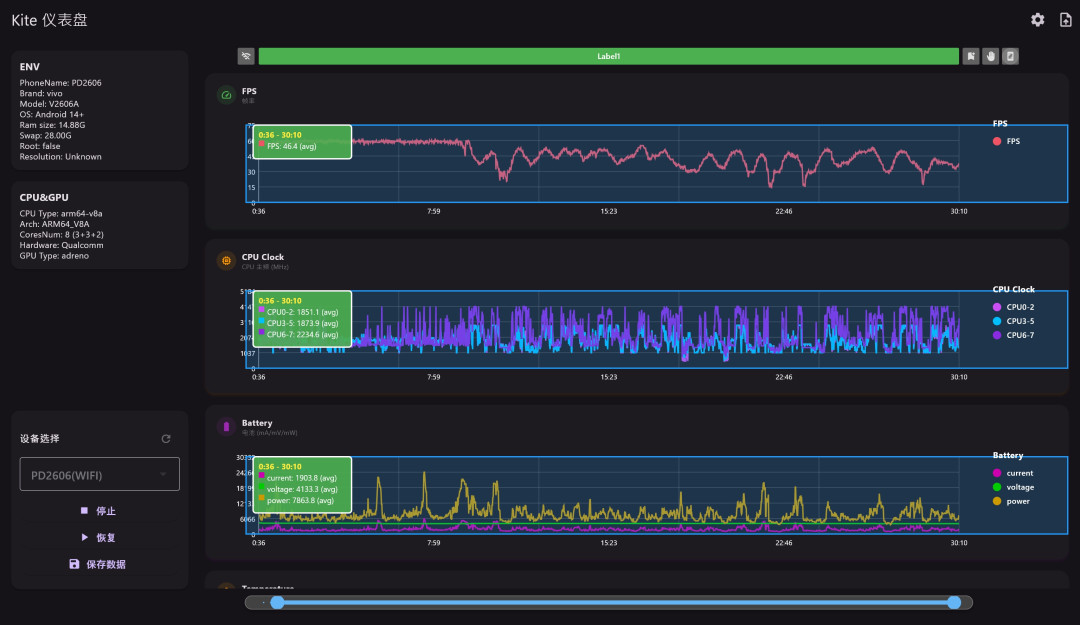
Task: Click the FPS speedometer panel icon
Action: pos(226,95)
